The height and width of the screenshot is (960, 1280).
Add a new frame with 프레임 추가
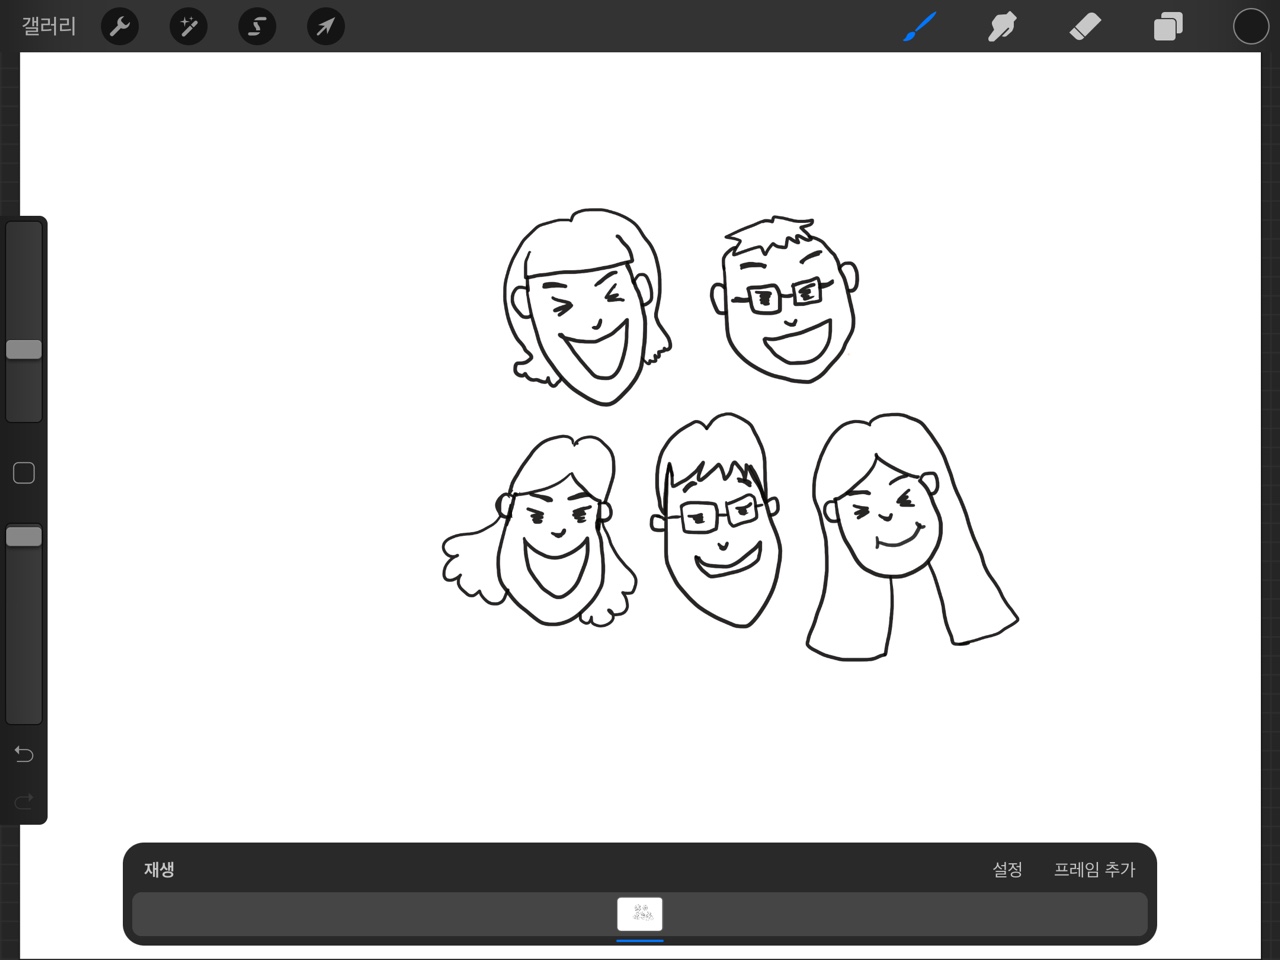[x=1094, y=869]
